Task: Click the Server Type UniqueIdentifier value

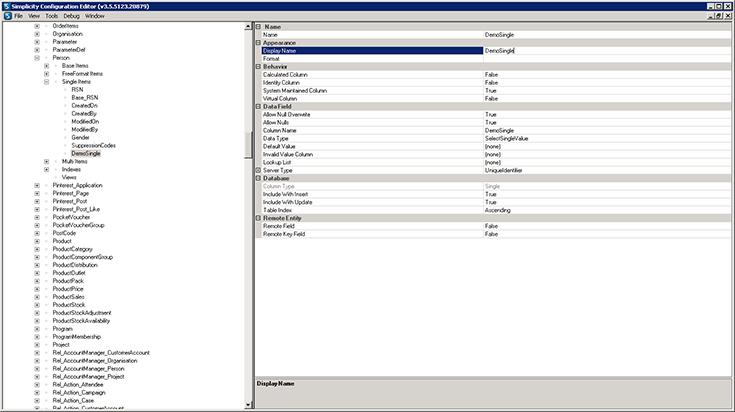Action: 503,170
